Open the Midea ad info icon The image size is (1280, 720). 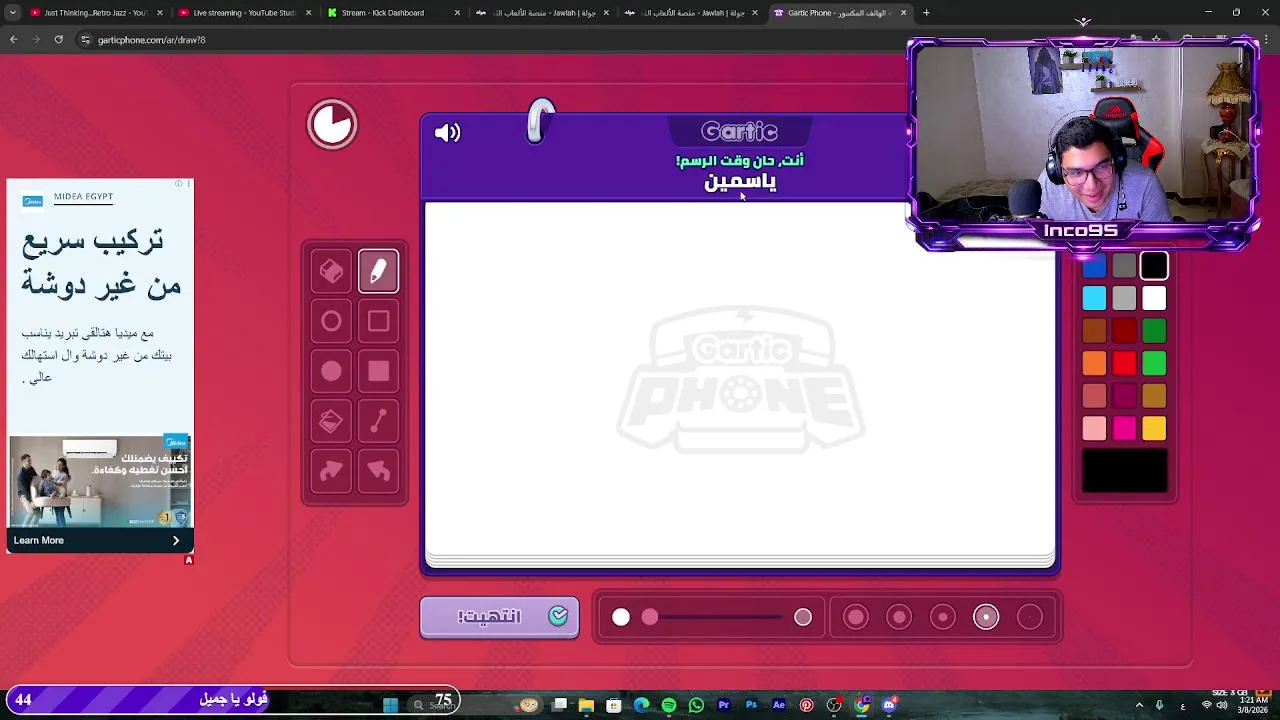point(179,184)
